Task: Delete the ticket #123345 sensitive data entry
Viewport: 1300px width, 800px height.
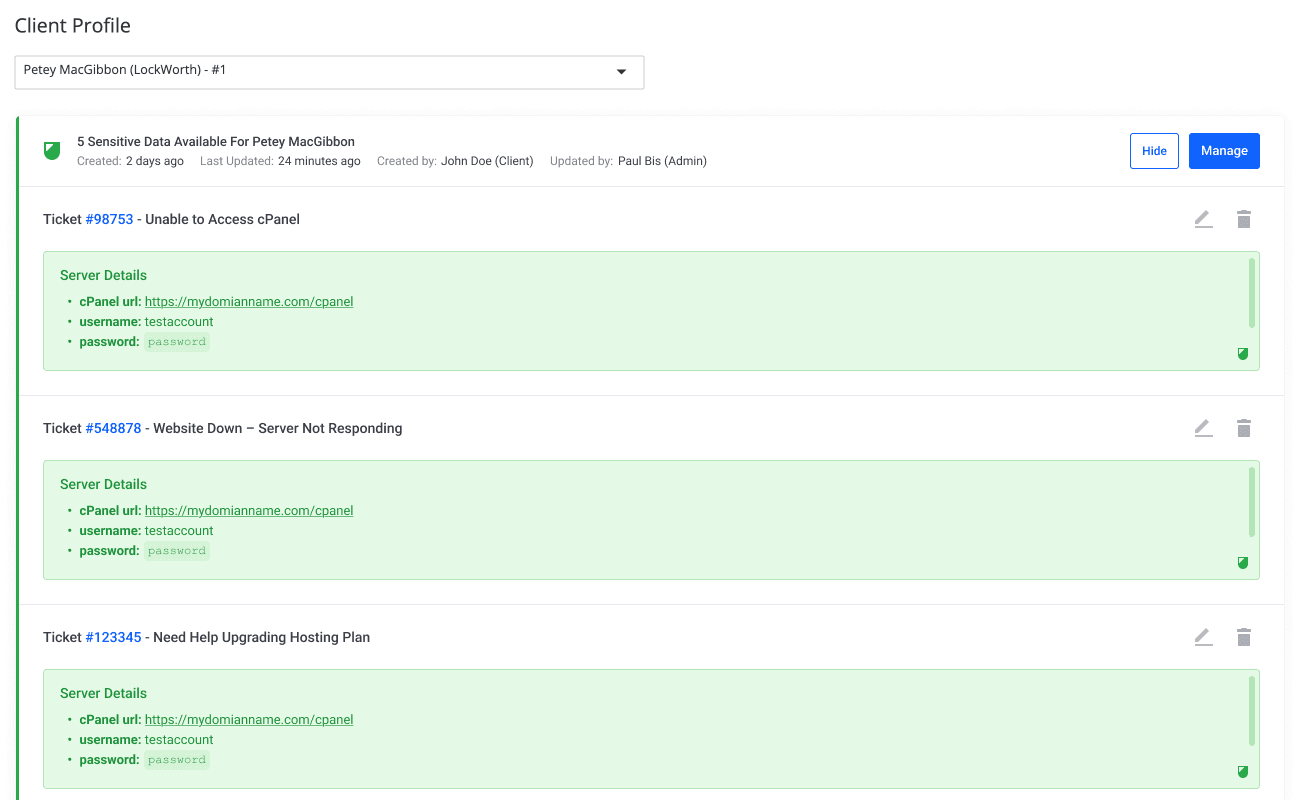Action: click(1244, 637)
